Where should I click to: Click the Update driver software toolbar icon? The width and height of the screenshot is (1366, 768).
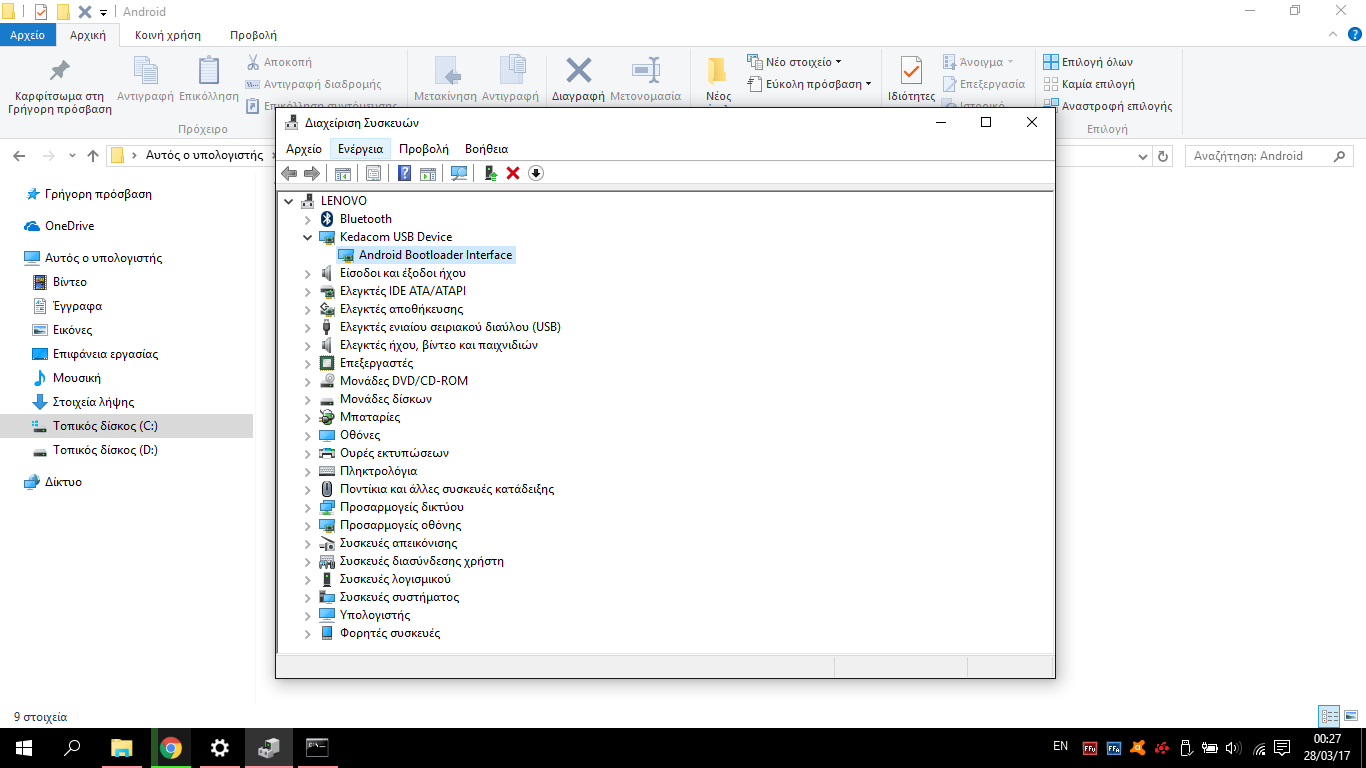point(490,174)
